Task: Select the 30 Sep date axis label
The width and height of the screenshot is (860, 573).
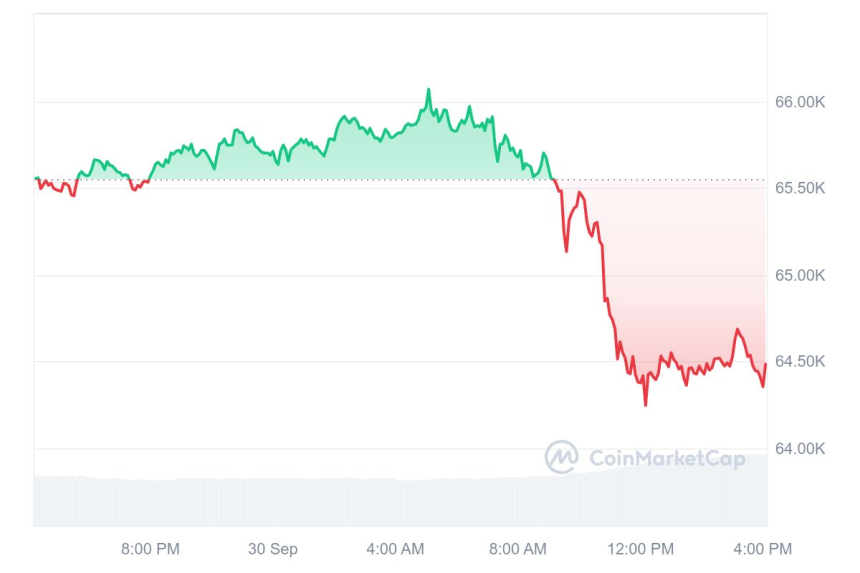Action: (x=272, y=549)
